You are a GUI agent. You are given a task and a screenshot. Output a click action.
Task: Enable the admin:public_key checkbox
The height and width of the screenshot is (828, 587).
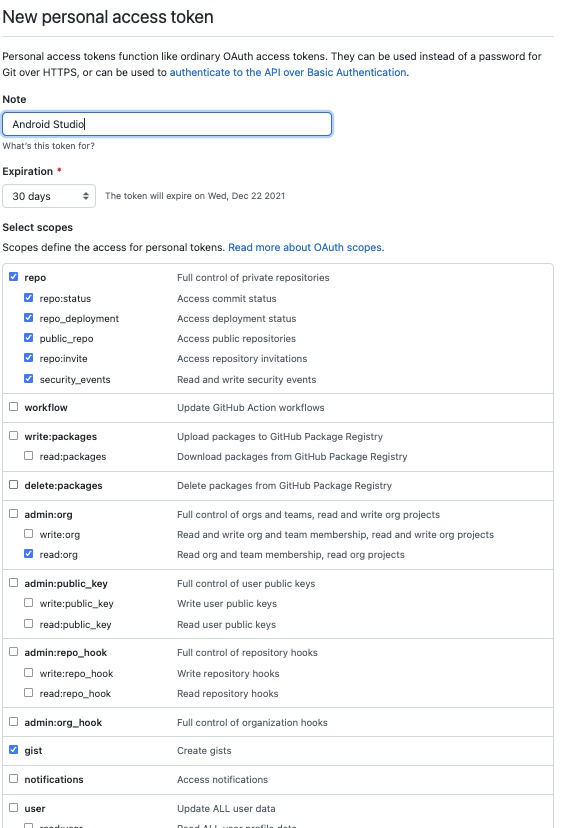[x=14, y=583]
